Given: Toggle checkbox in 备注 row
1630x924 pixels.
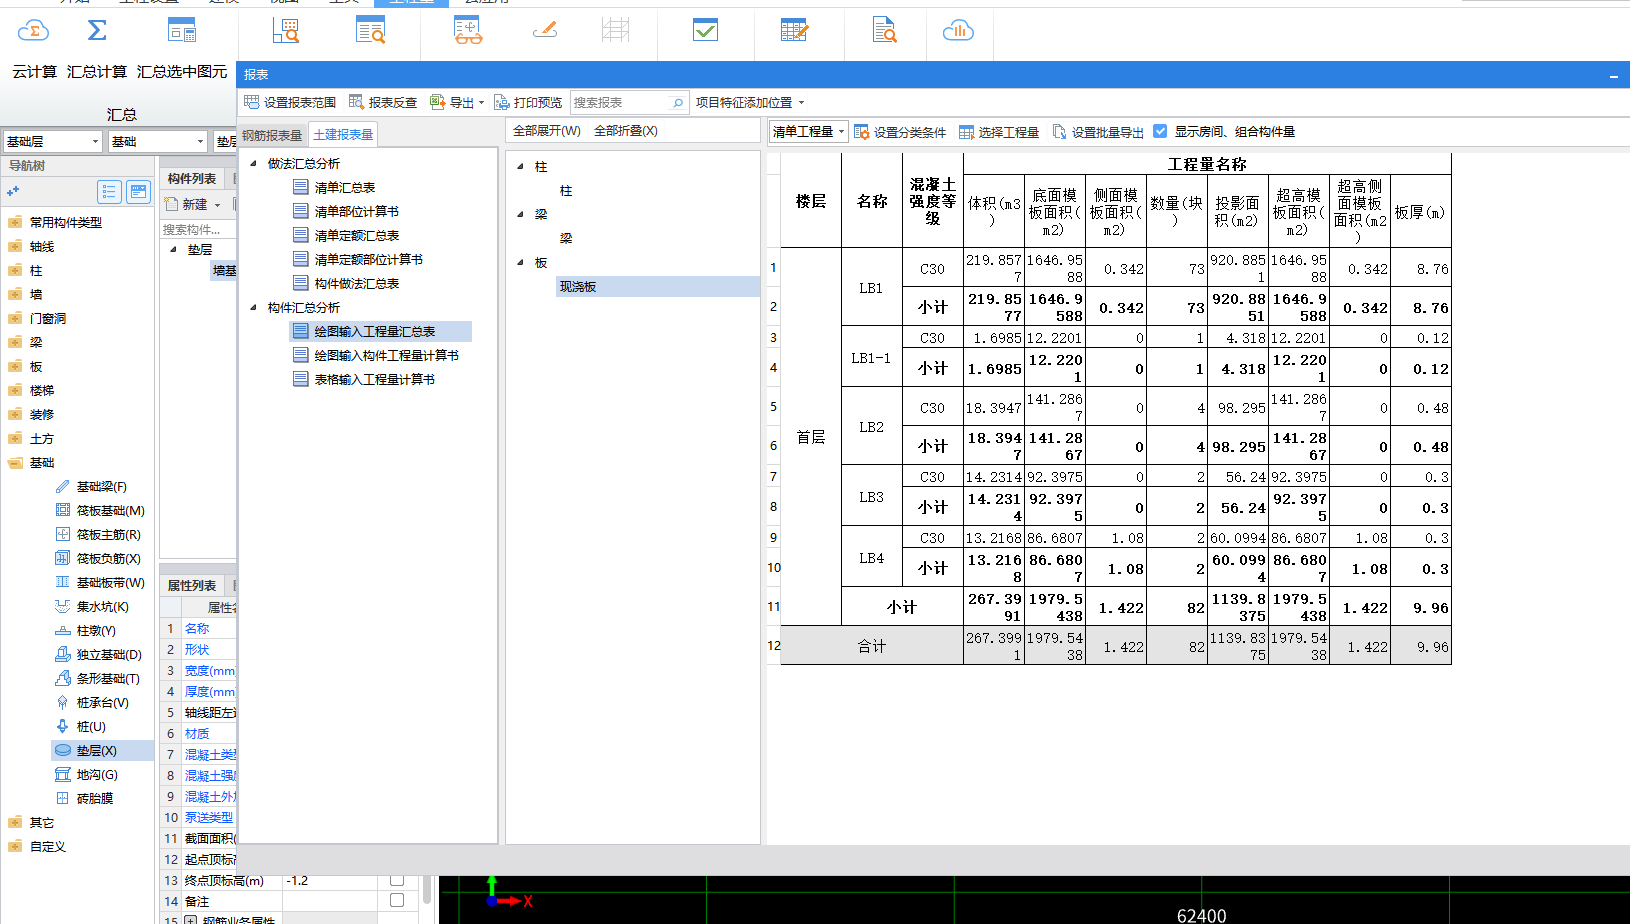Looking at the screenshot, I should click(397, 901).
